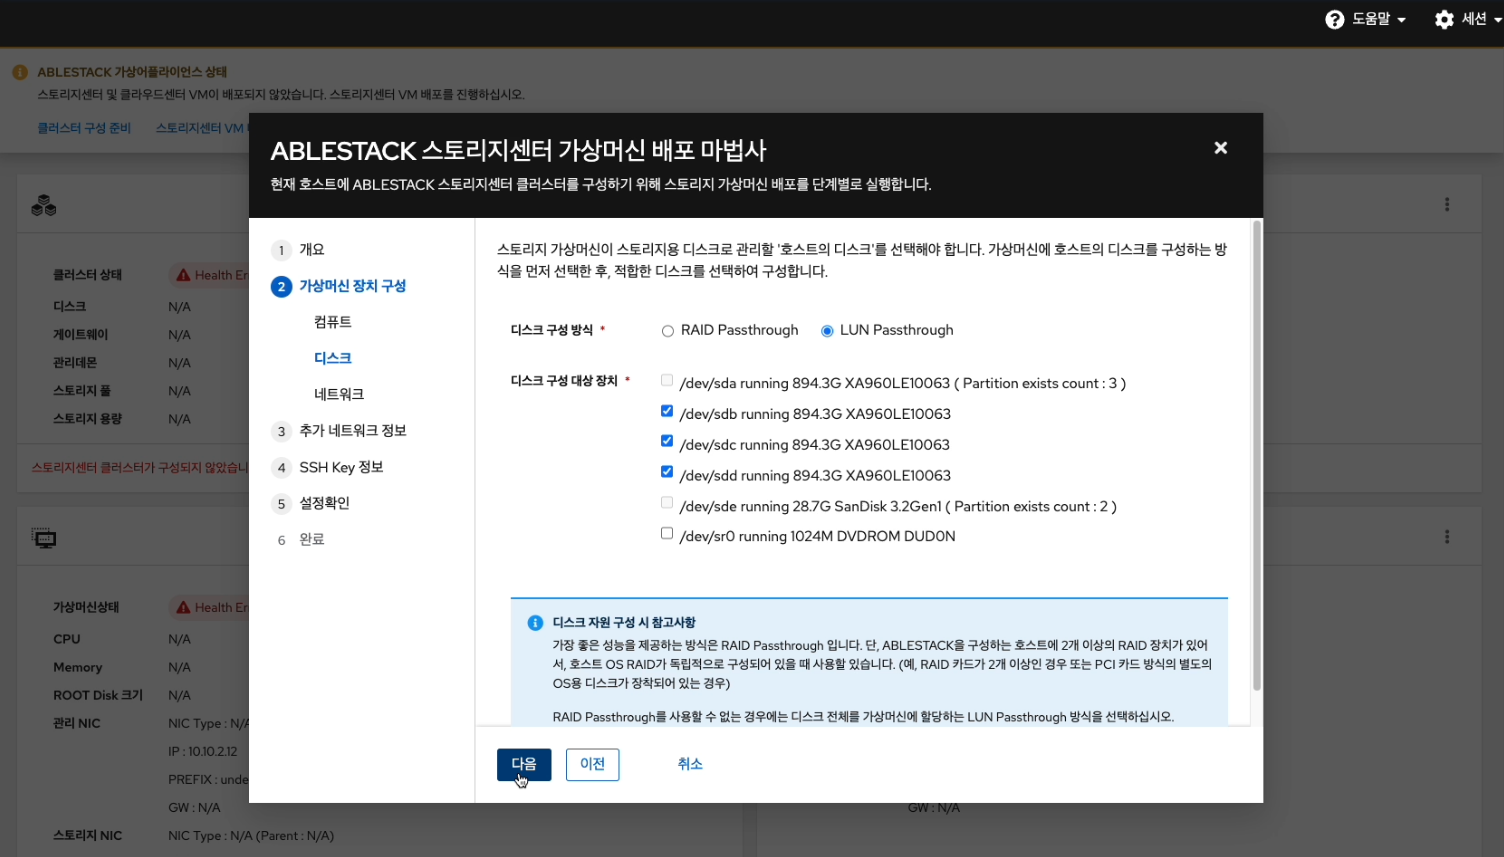The width and height of the screenshot is (1504, 857).
Task: Click the virtual machine monitor icon
Action: click(44, 539)
